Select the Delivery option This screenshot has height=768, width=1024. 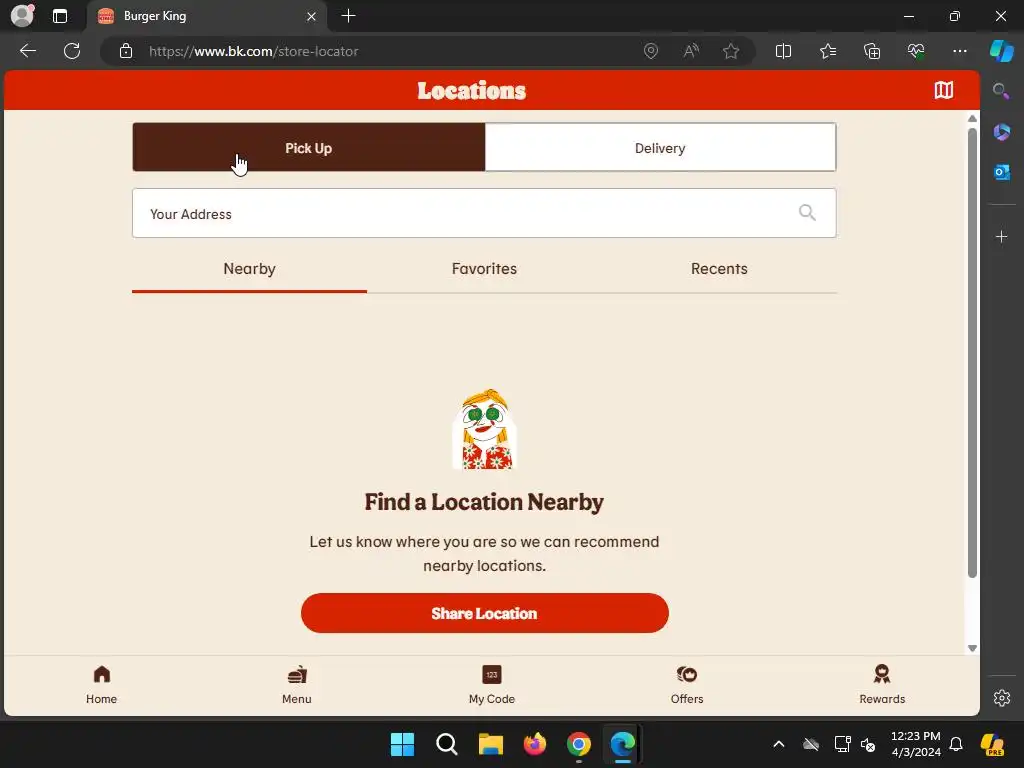pyautogui.click(x=660, y=148)
